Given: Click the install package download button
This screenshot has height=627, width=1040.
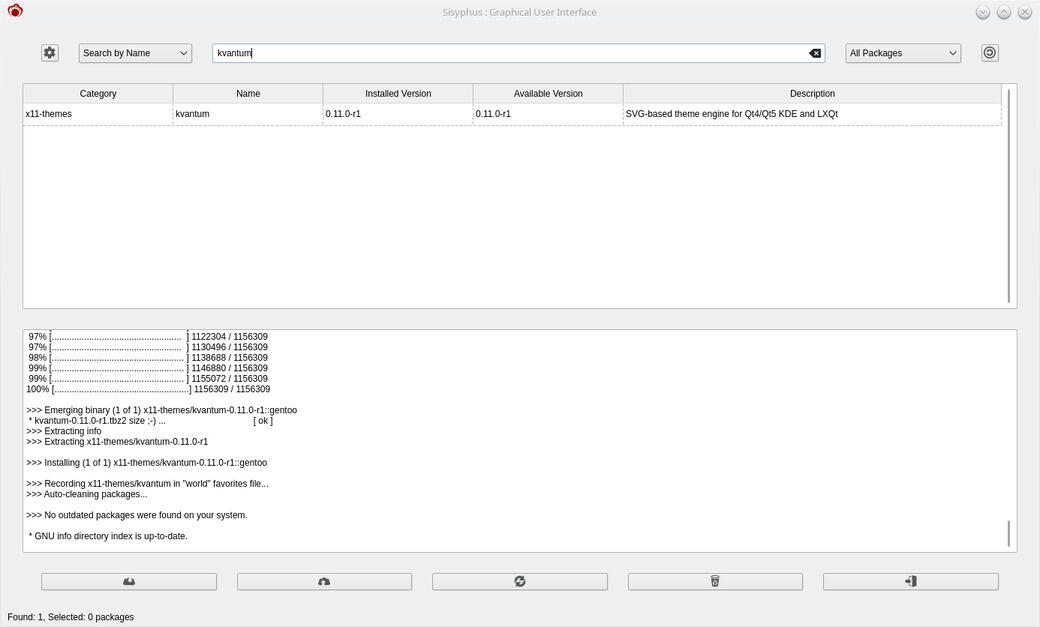Looking at the screenshot, I should 129,581.
